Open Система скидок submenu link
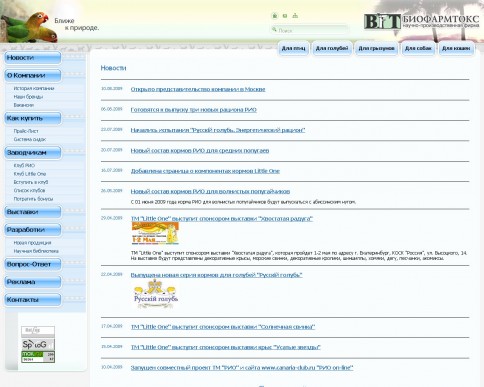This screenshot has height=387, width=484. point(30,139)
